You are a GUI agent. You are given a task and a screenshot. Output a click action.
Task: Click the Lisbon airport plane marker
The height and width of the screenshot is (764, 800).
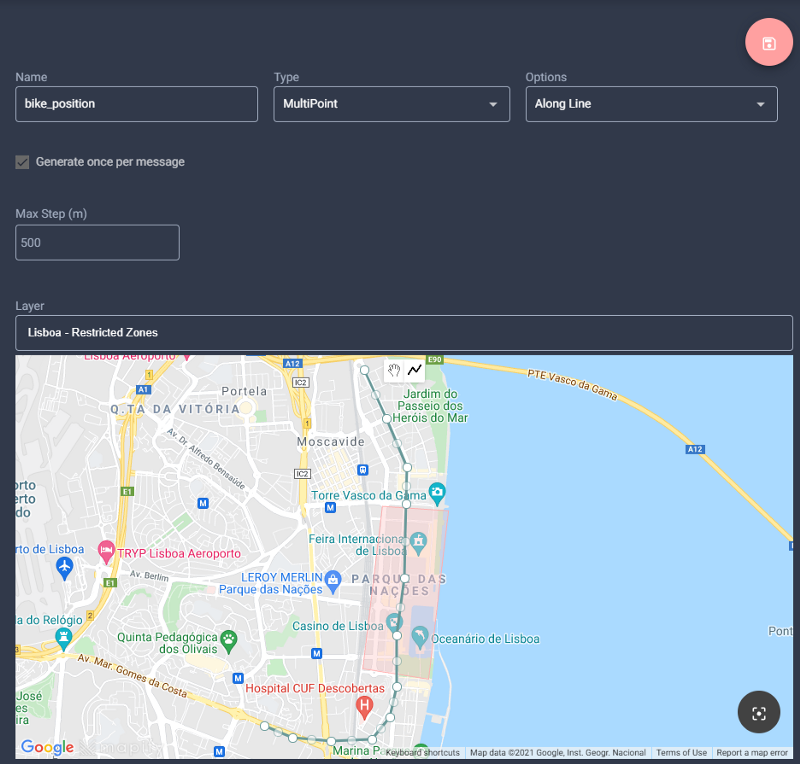(64, 568)
